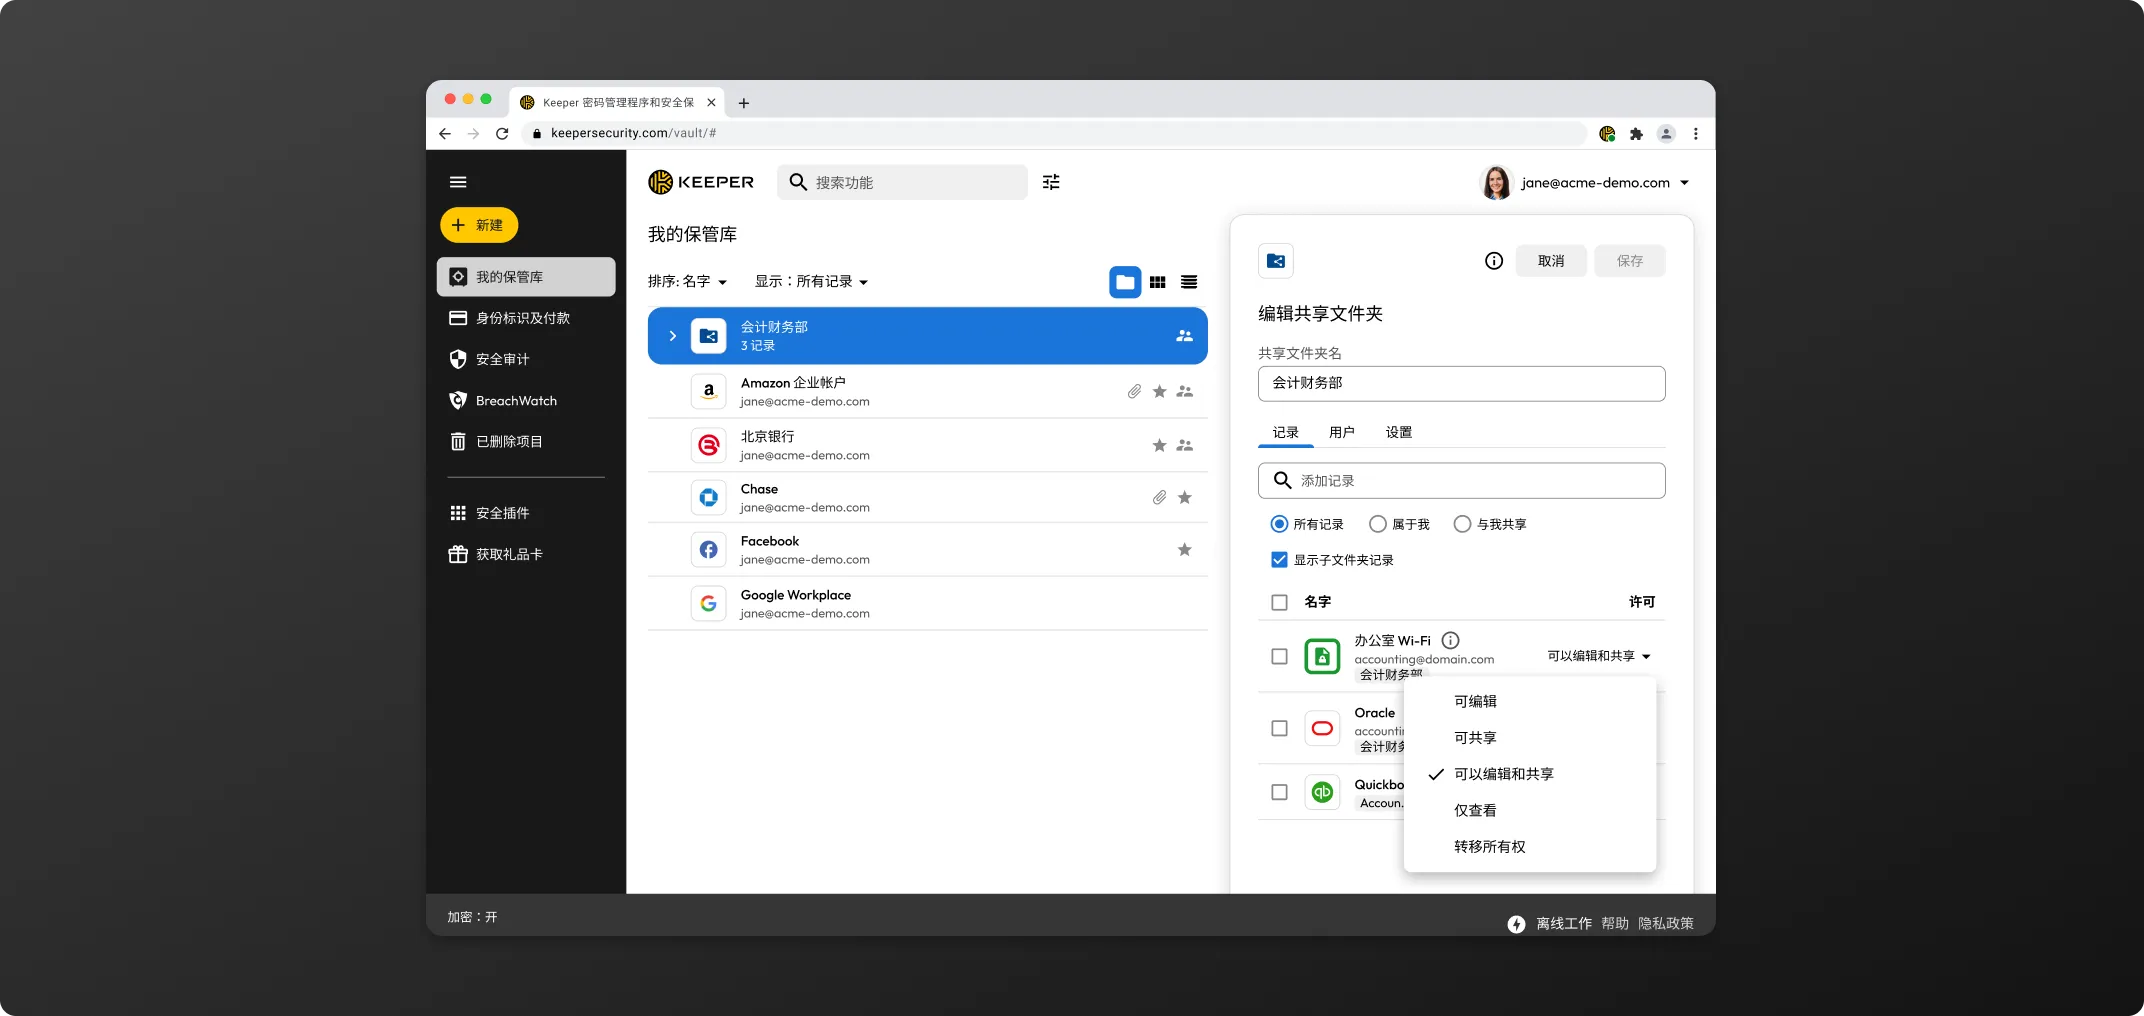Click shared folder icon in edit panel
This screenshot has height=1016, width=2144.
coord(1276,261)
